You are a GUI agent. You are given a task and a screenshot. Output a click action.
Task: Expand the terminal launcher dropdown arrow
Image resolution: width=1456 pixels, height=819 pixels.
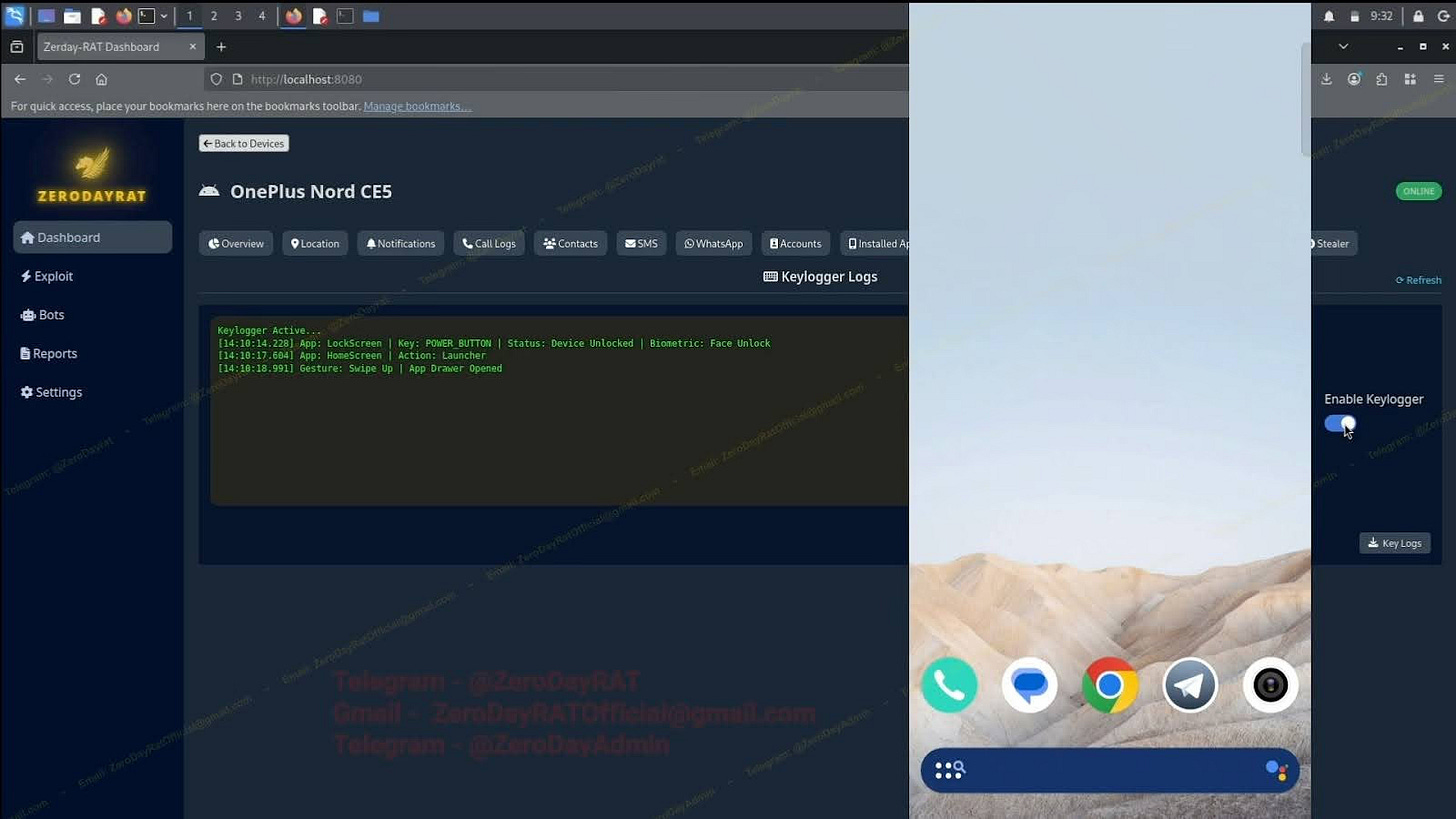tap(163, 16)
